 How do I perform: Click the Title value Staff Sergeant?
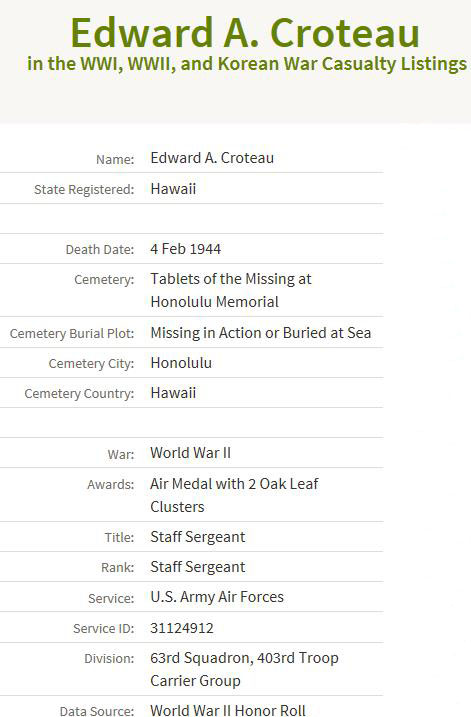198,537
